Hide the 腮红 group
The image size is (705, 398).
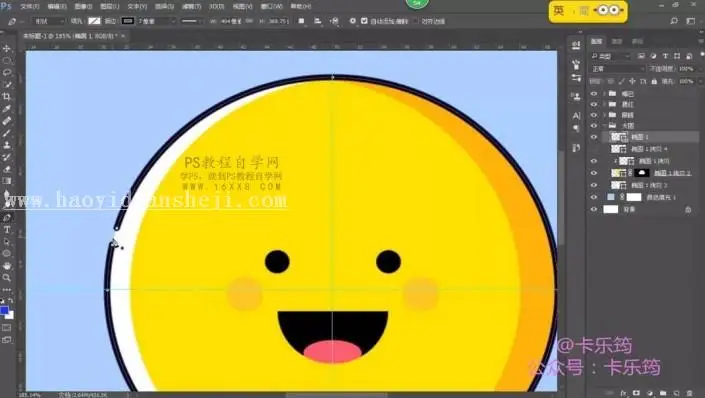point(594,104)
